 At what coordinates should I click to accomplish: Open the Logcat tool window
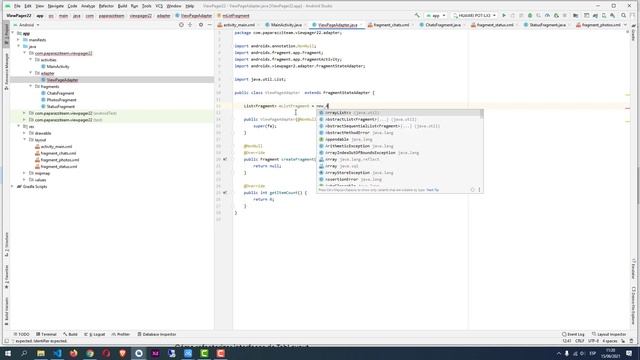[x=95, y=334]
